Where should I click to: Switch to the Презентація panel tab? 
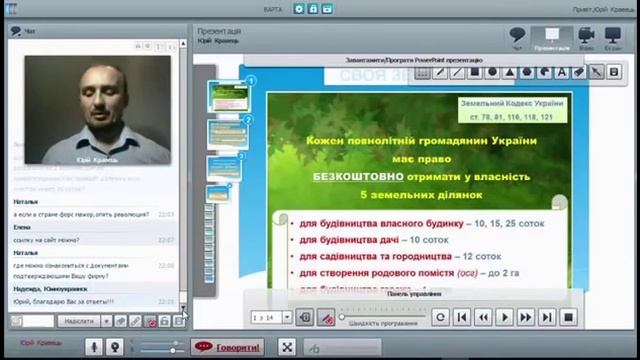click(552, 39)
